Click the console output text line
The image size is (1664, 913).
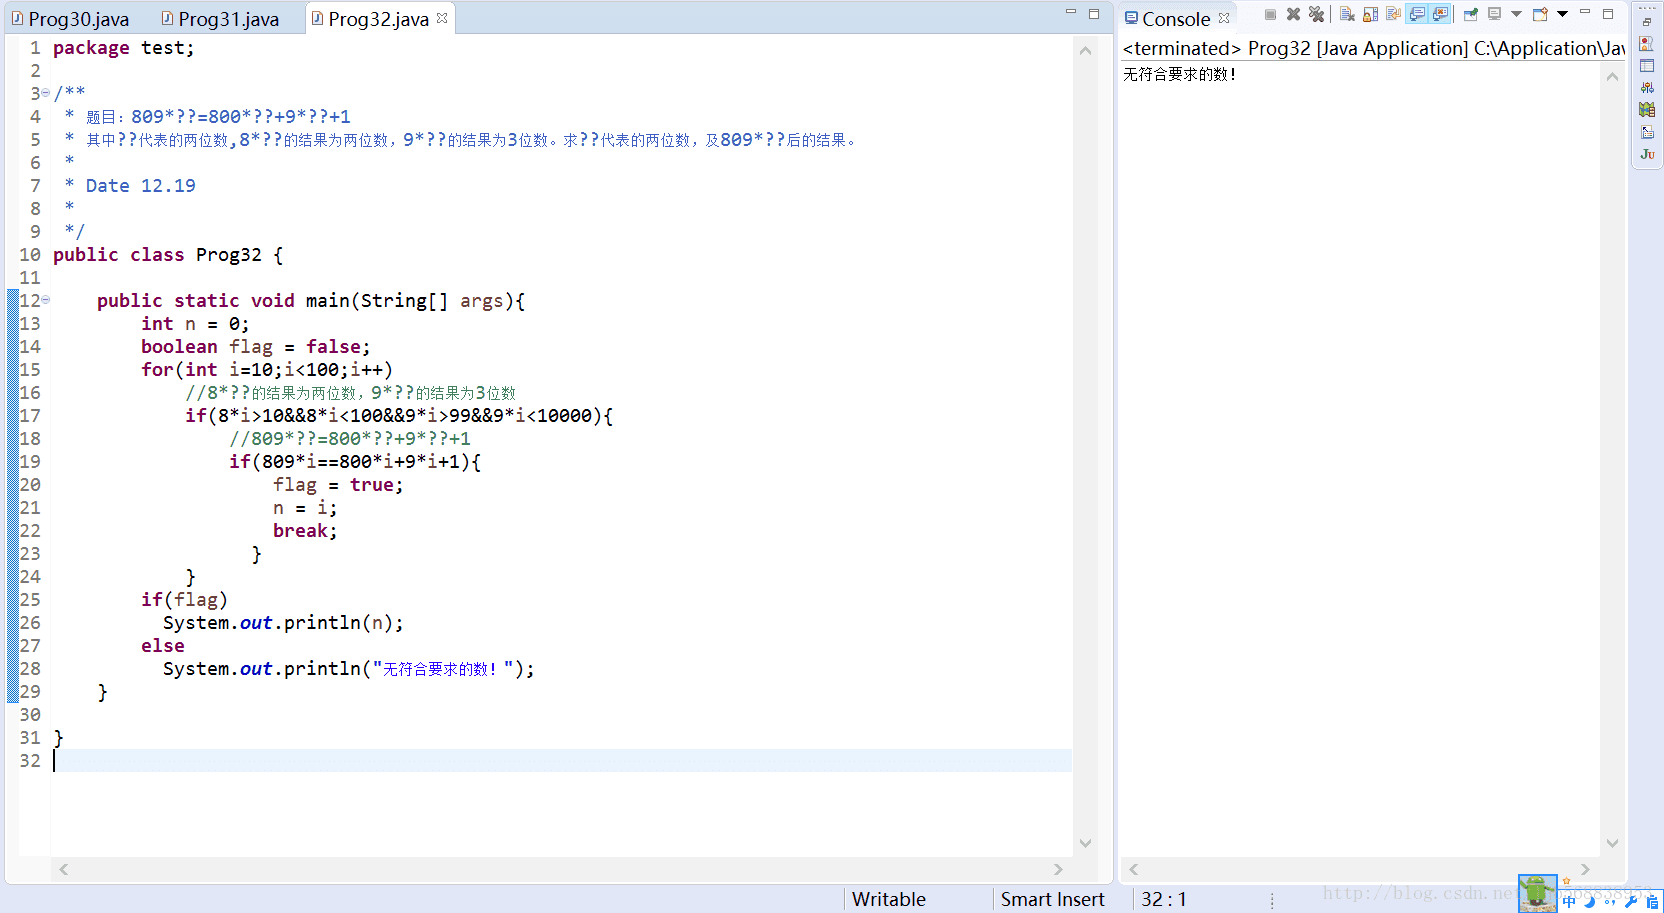1179,74
